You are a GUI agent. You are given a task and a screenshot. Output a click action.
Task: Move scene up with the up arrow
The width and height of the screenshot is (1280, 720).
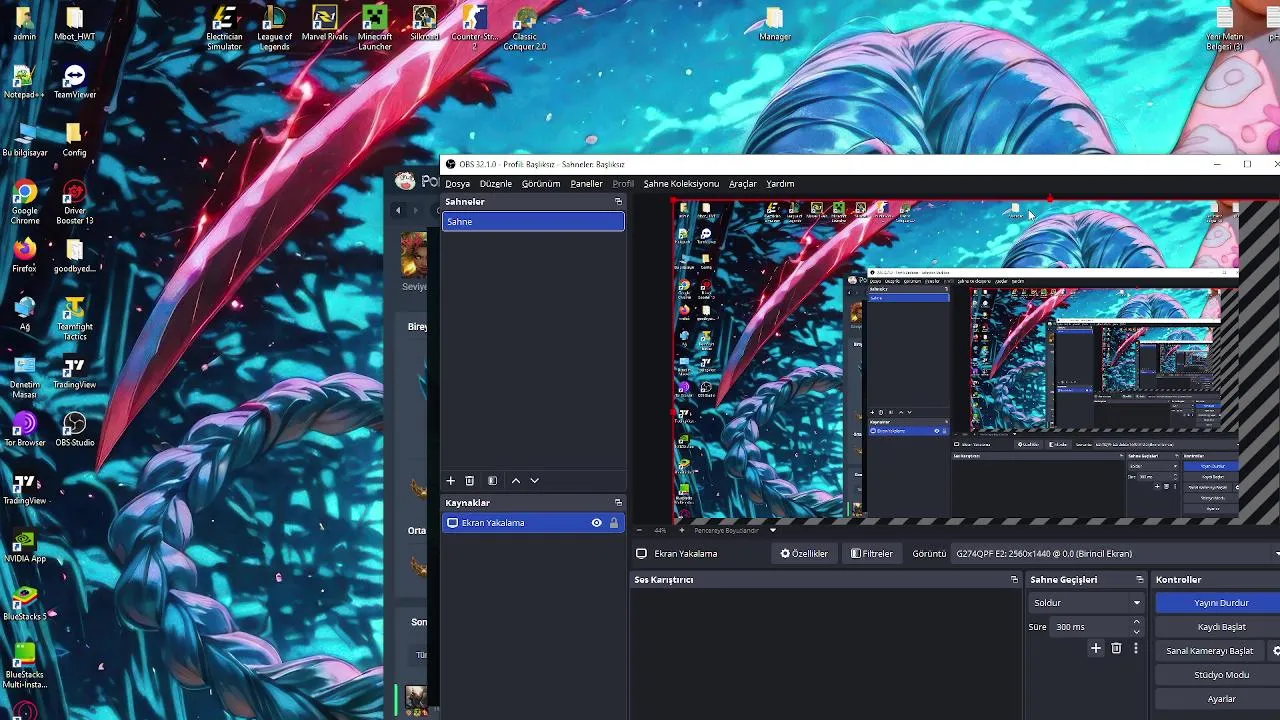[516, 481]
